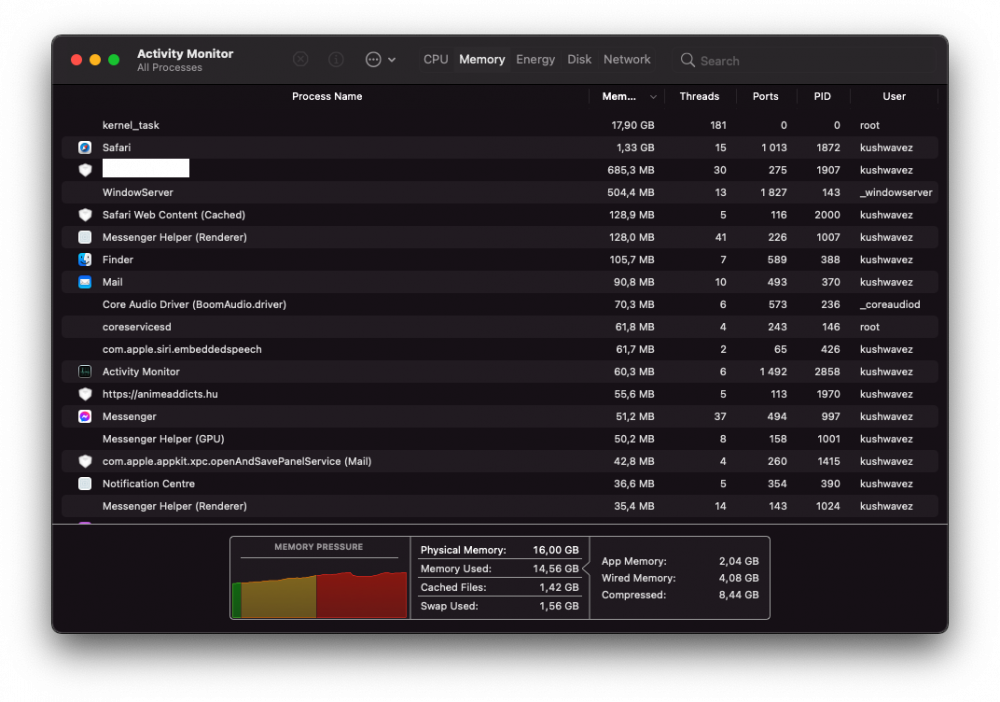Click the Memory Used 14,56 GB entry
This screenshot has height=702, width=1000.
[499, 568]
